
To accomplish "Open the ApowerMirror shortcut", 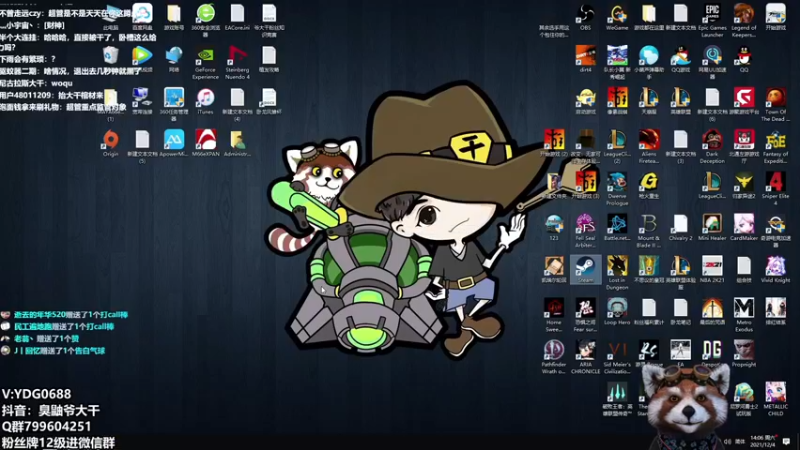I will (x=174, y=143).
